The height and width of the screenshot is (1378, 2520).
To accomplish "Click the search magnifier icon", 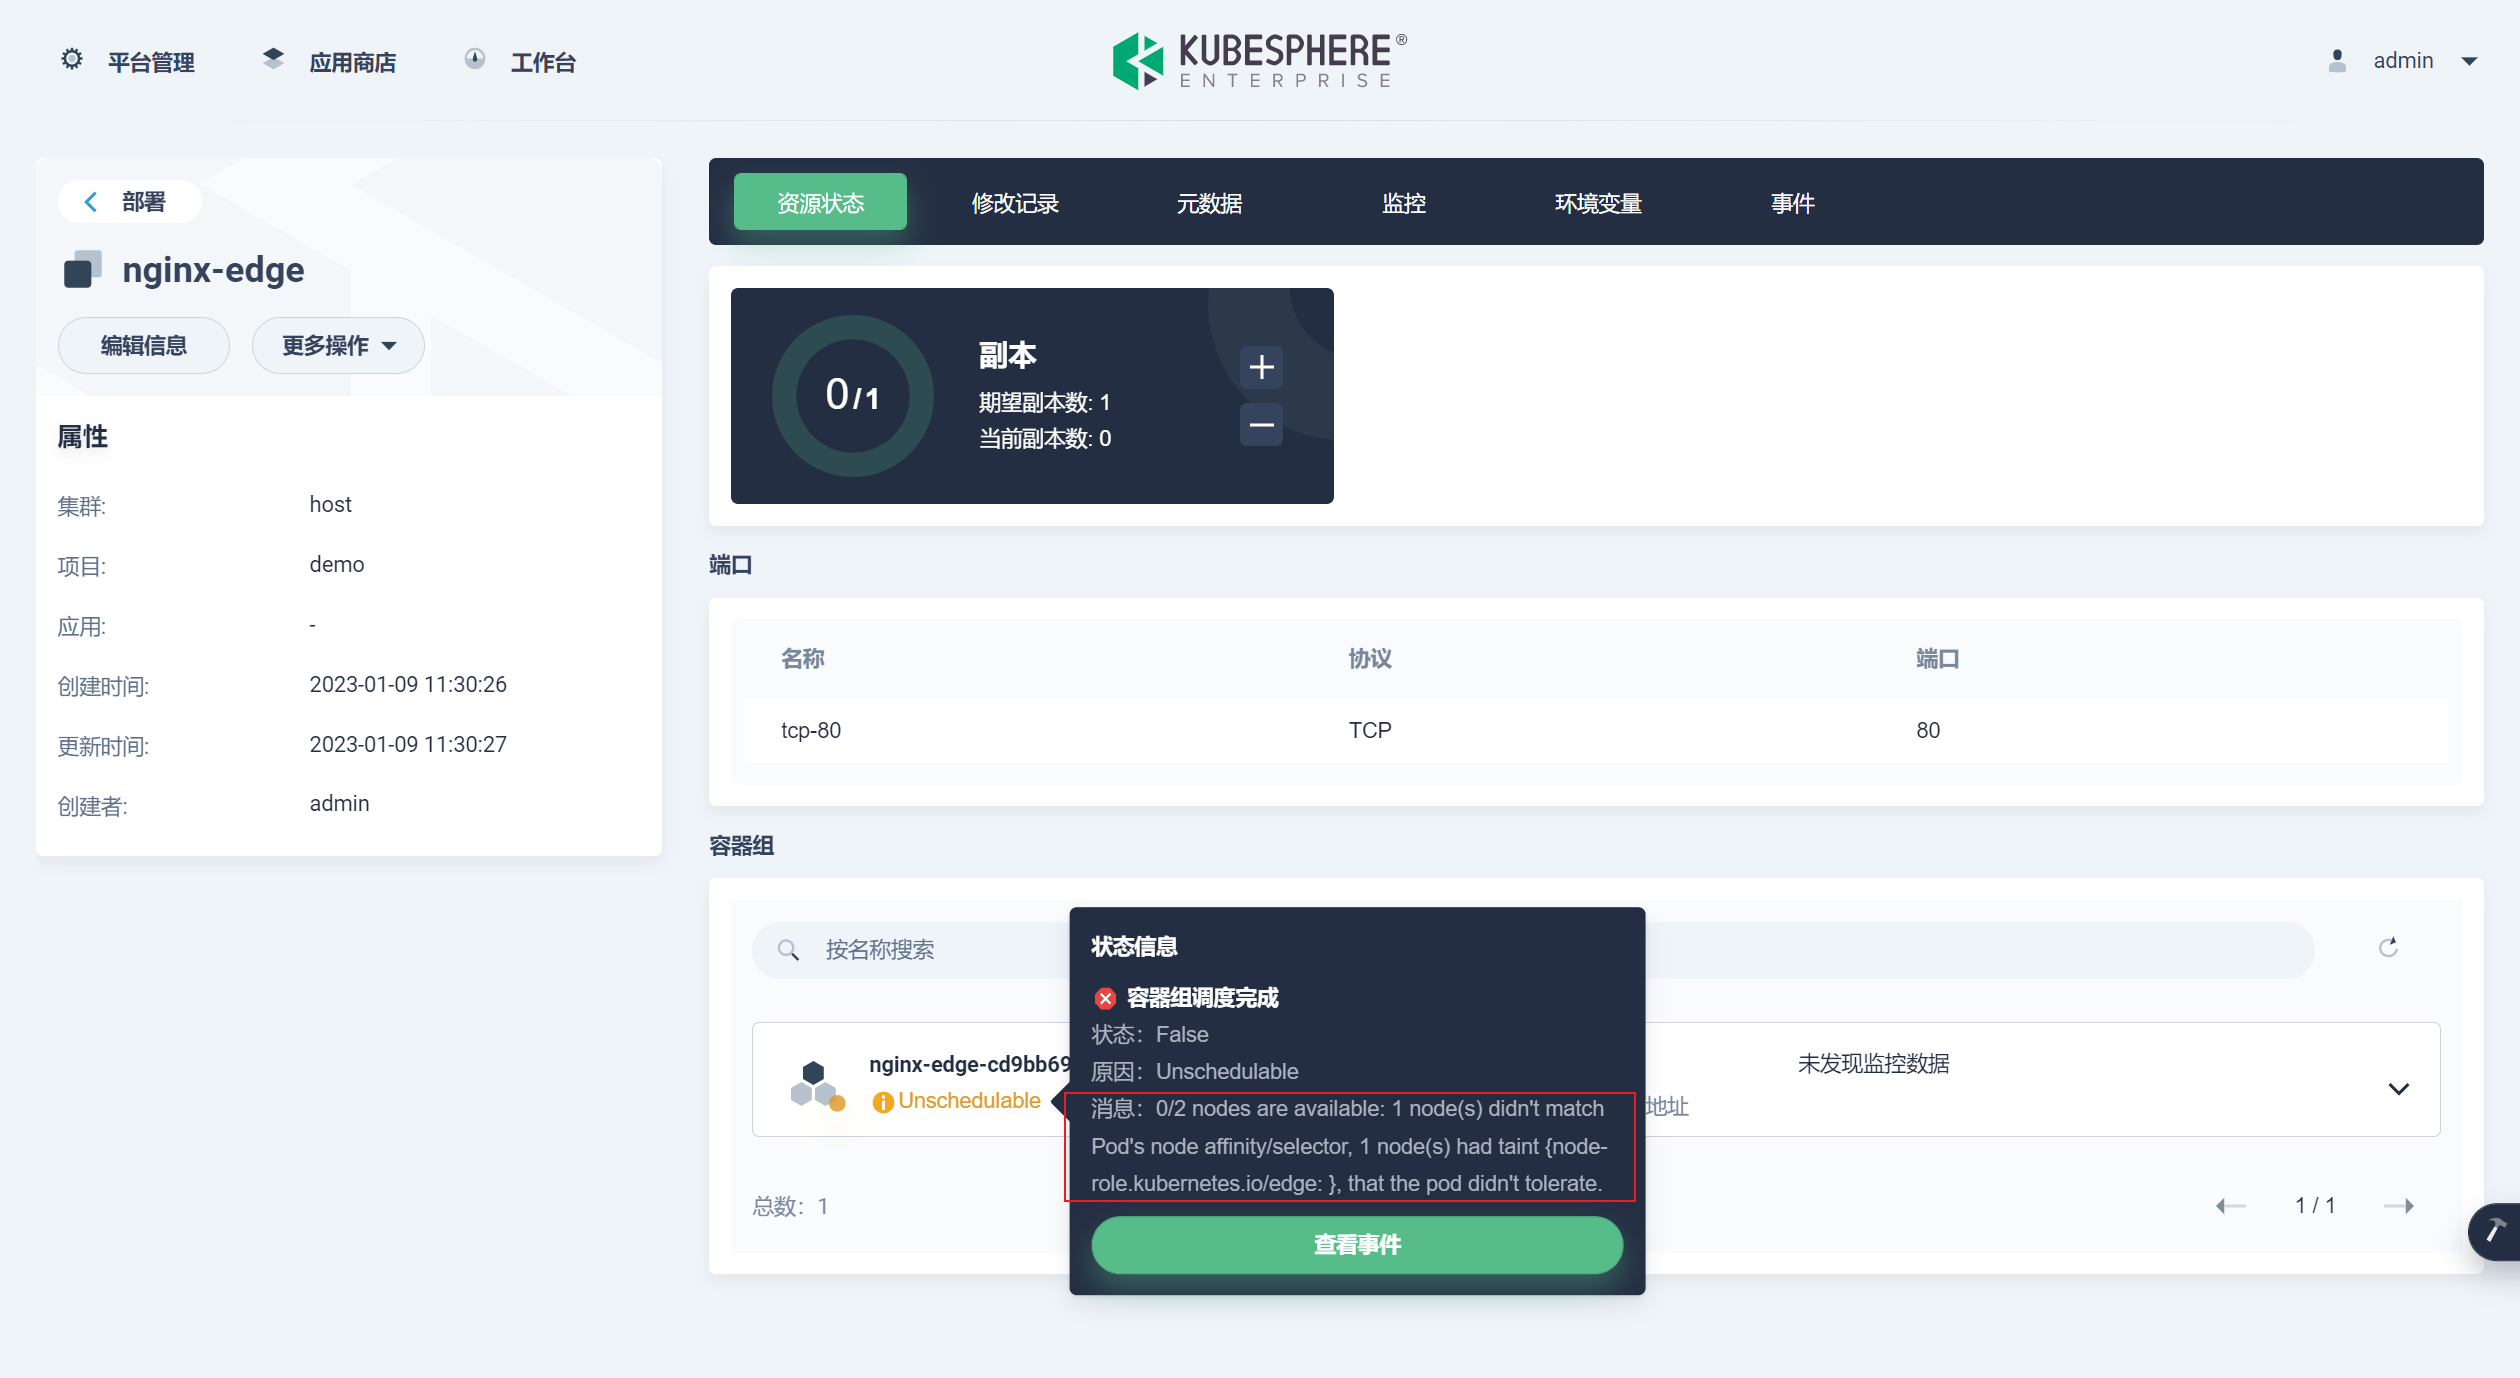I will [x=788, y=950].
